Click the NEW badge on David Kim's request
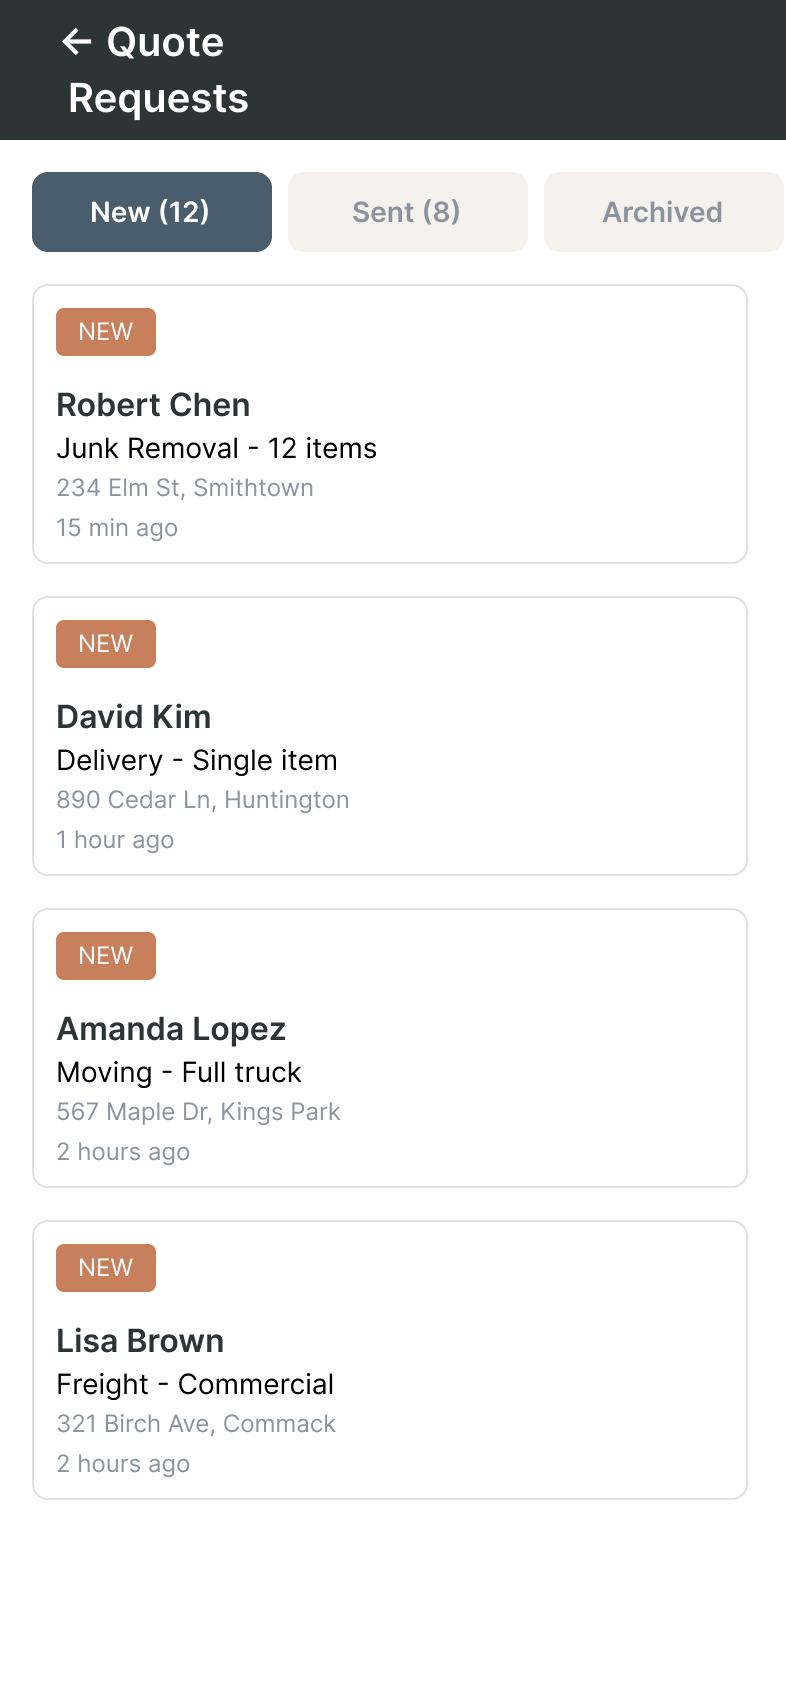The image size is (786, 1704). tap(106, 644)
